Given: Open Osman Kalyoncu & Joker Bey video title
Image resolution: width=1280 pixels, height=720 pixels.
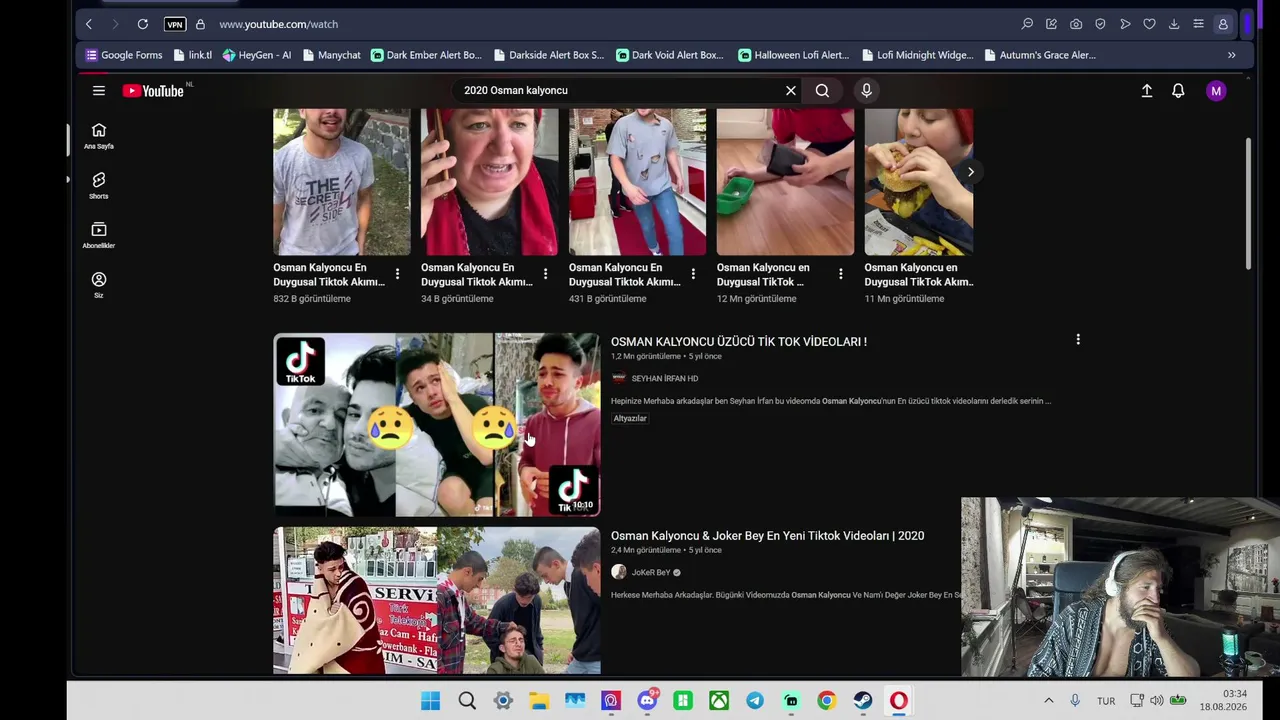Looking at the screenshot, I should (x=768, y=536).
